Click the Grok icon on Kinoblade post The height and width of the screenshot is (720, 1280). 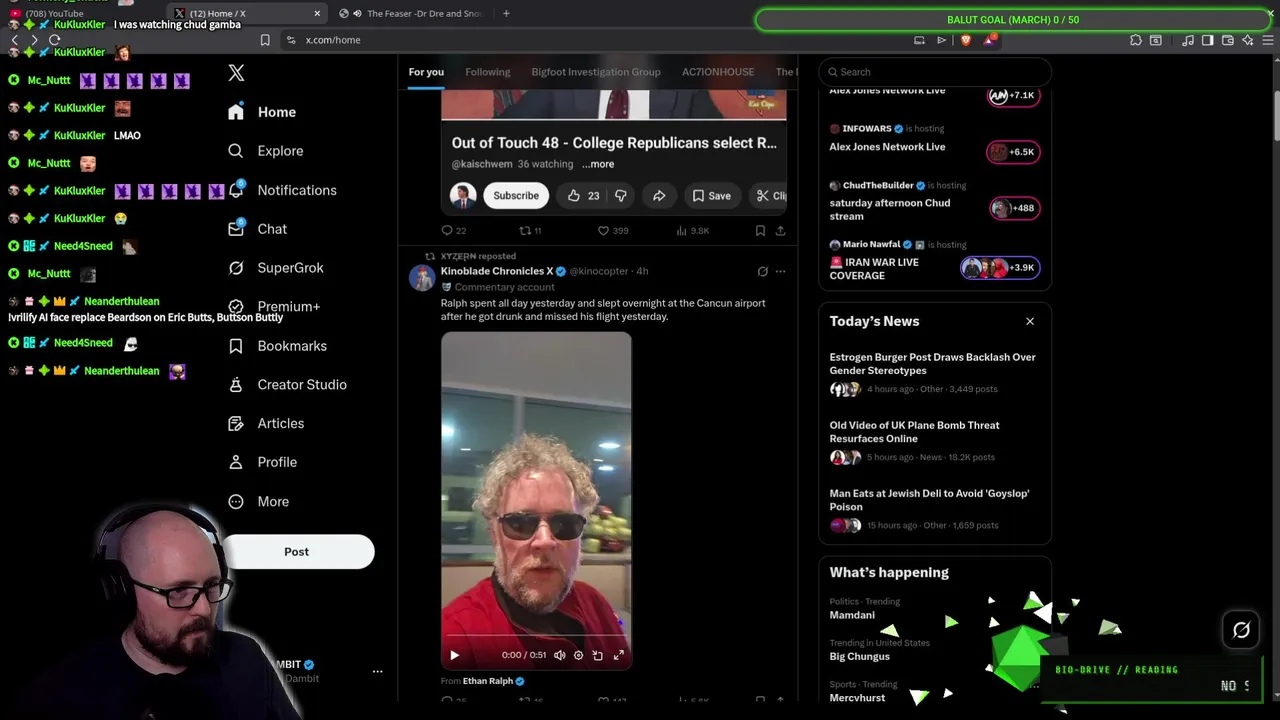(762, 271)
